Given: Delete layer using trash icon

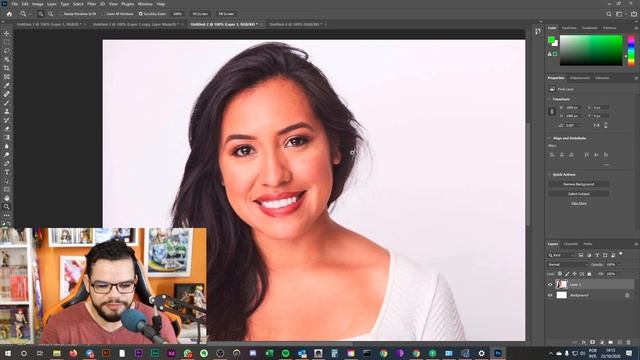Looking at the screenshot, I should coord(629,342).
